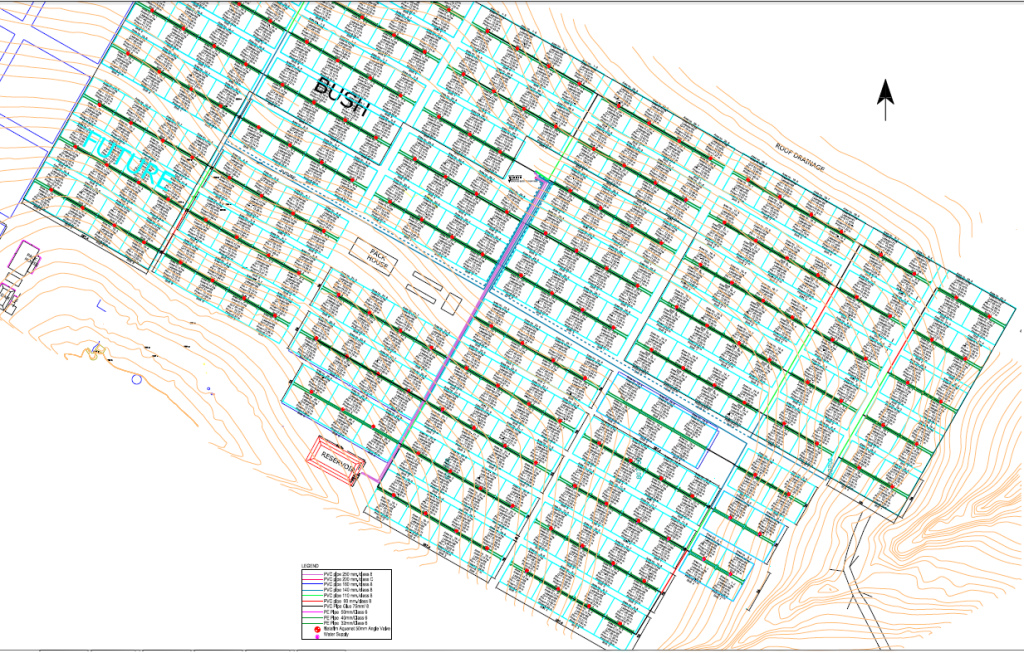Screen dimensions: 1024x653
Task: Click the light green 110 mm PVC legend line
Action: tap(312, 597)
